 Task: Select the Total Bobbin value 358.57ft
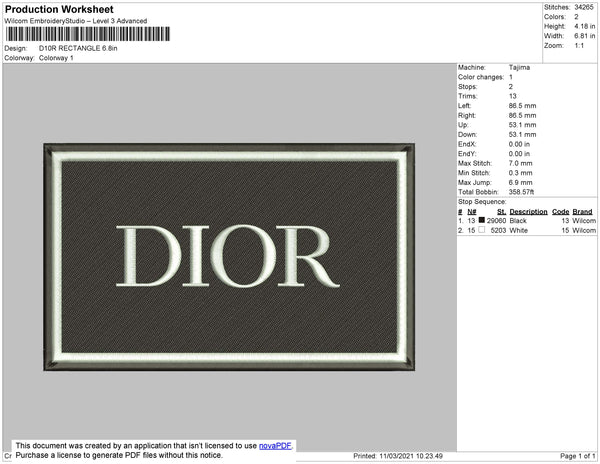tap(521, 192)
